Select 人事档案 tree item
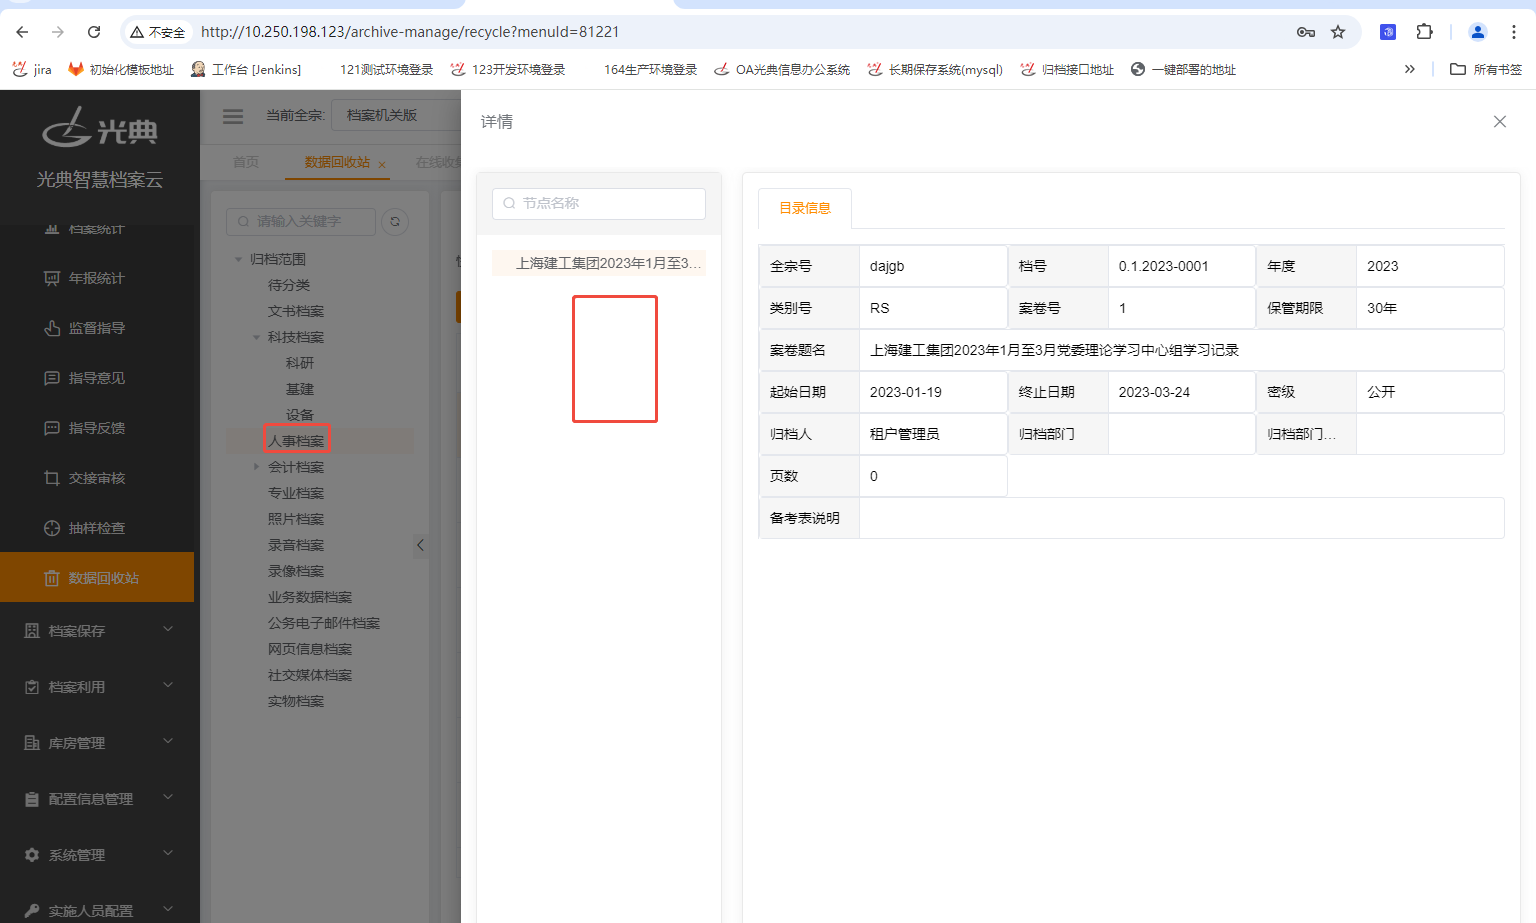Viewport: 1536px width, 923px height. click(296, 441)
